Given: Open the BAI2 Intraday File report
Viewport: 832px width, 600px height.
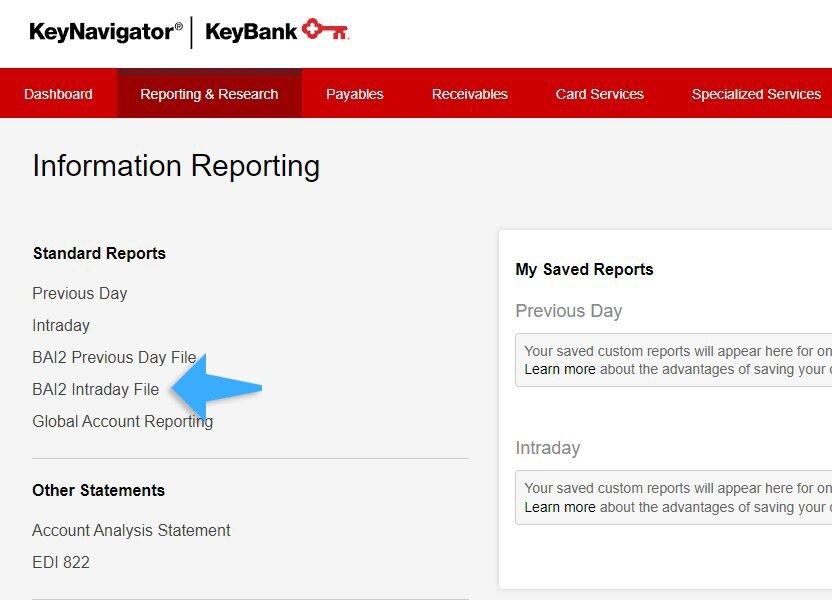Looking at the screenshot, I should (x=95, y=389).
